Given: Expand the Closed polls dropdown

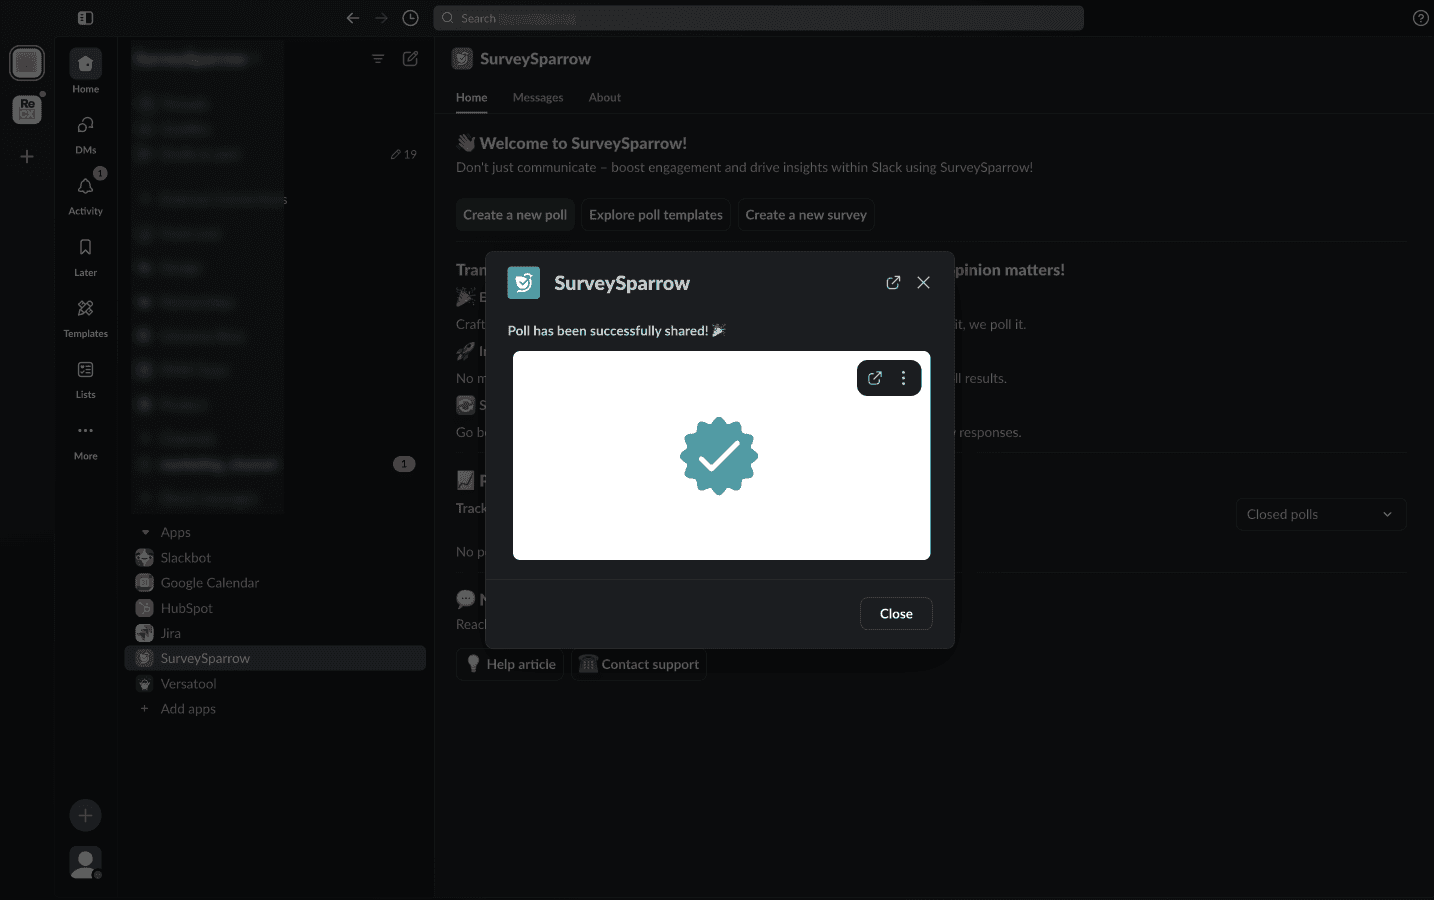Looking at the screenshot, I should tap(1320, 514).
